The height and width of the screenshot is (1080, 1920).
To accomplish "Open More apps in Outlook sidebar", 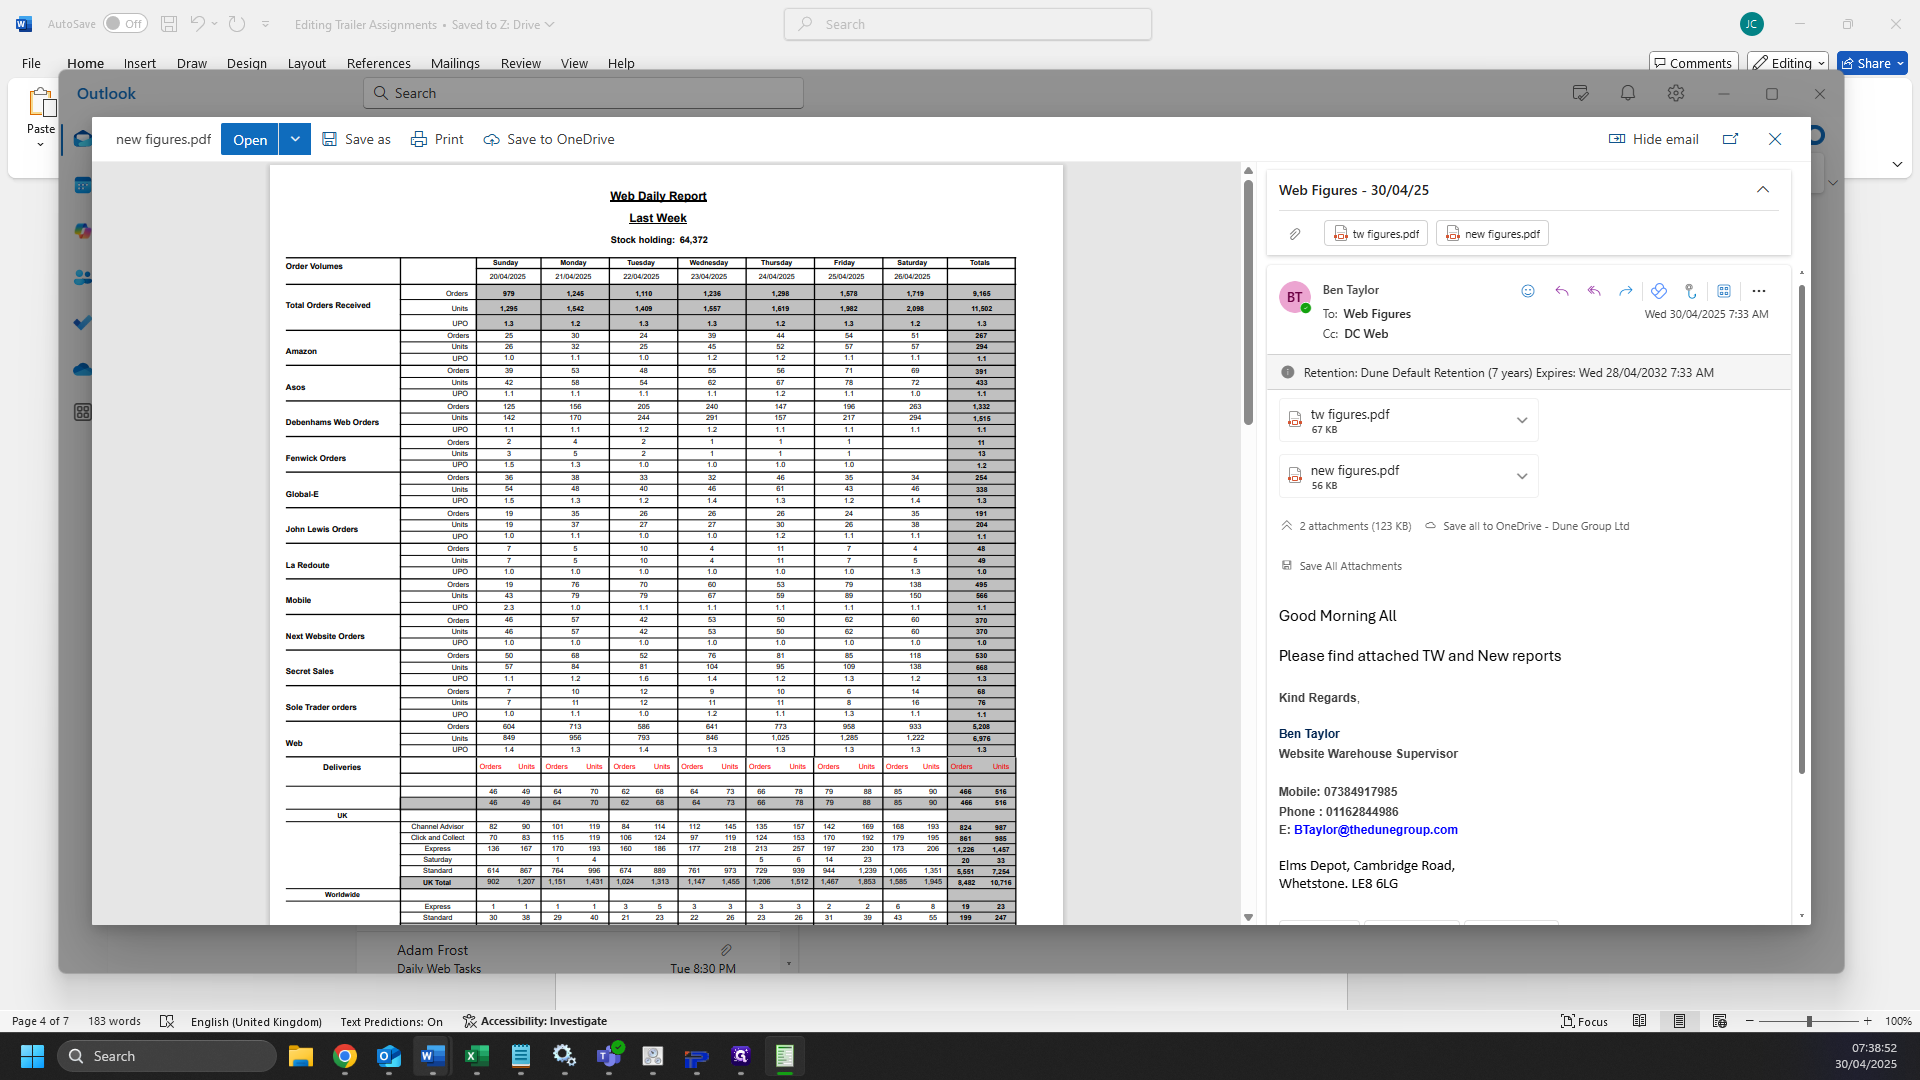I will (x=83, y=412).
